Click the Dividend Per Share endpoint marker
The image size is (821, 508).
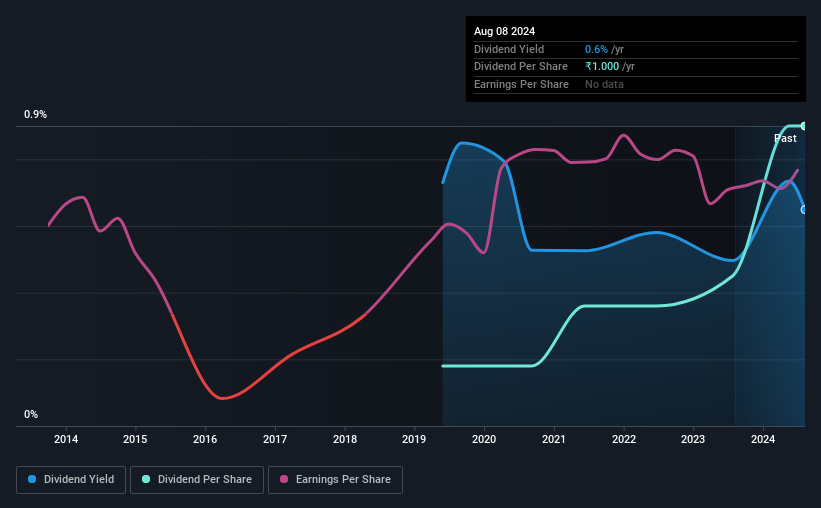click(804, 126)
